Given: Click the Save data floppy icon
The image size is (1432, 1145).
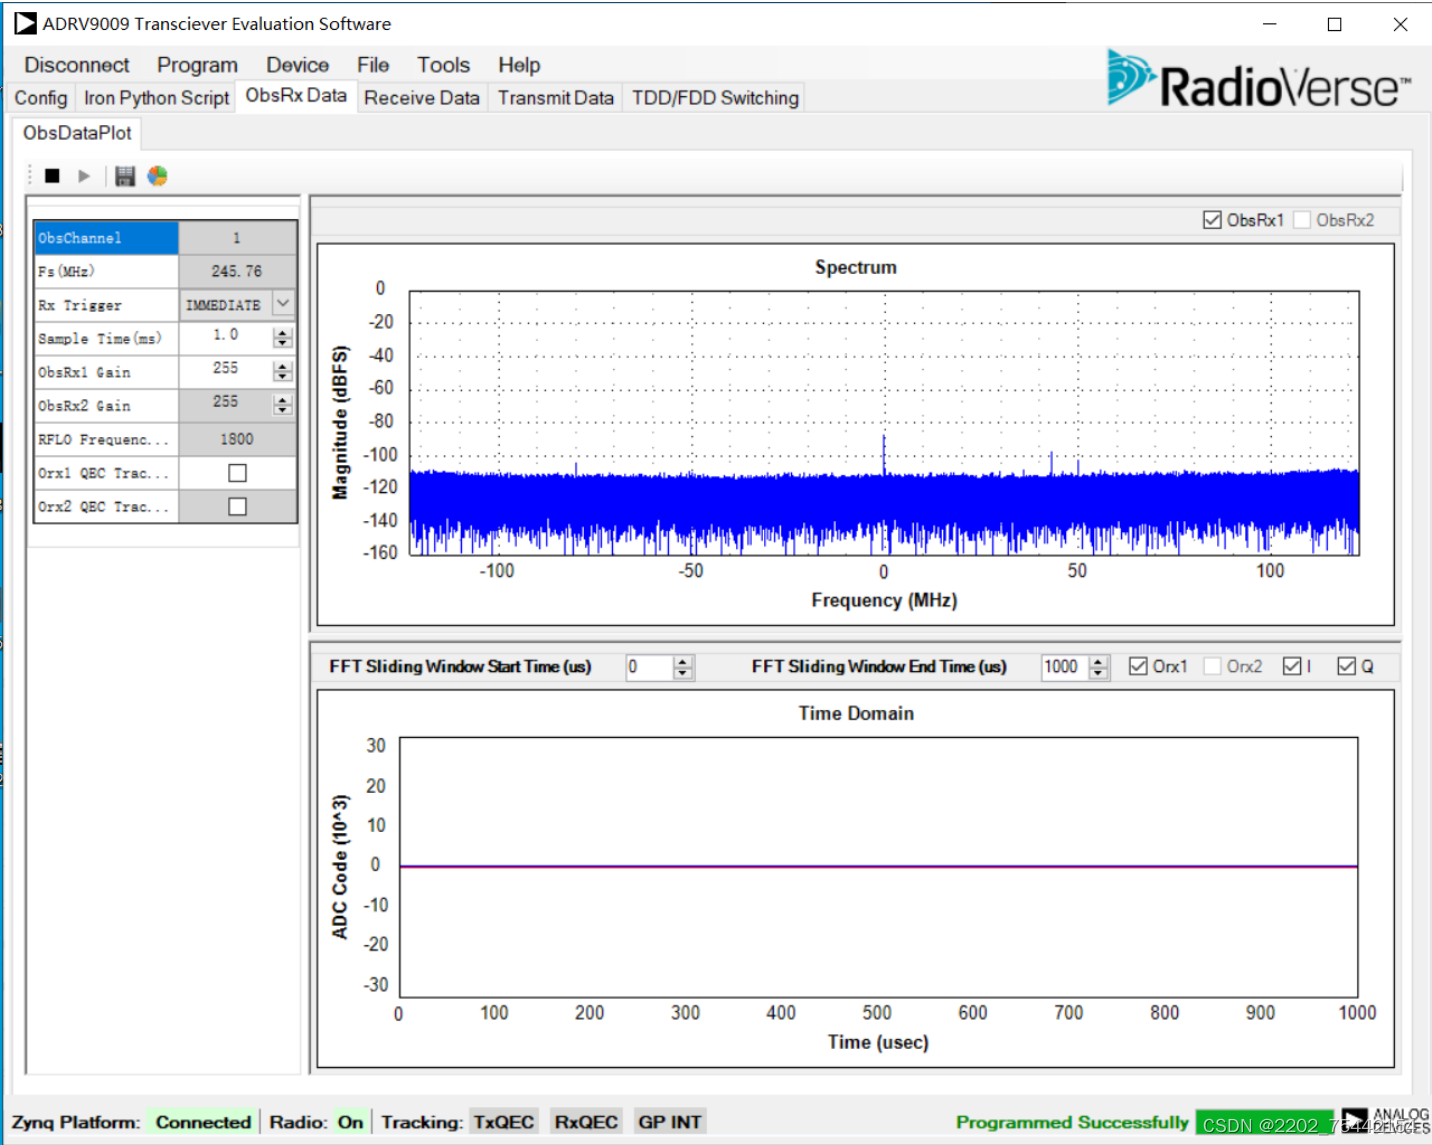Looking at the screenshot, I should pyautogui.click(x=125, y=176).
